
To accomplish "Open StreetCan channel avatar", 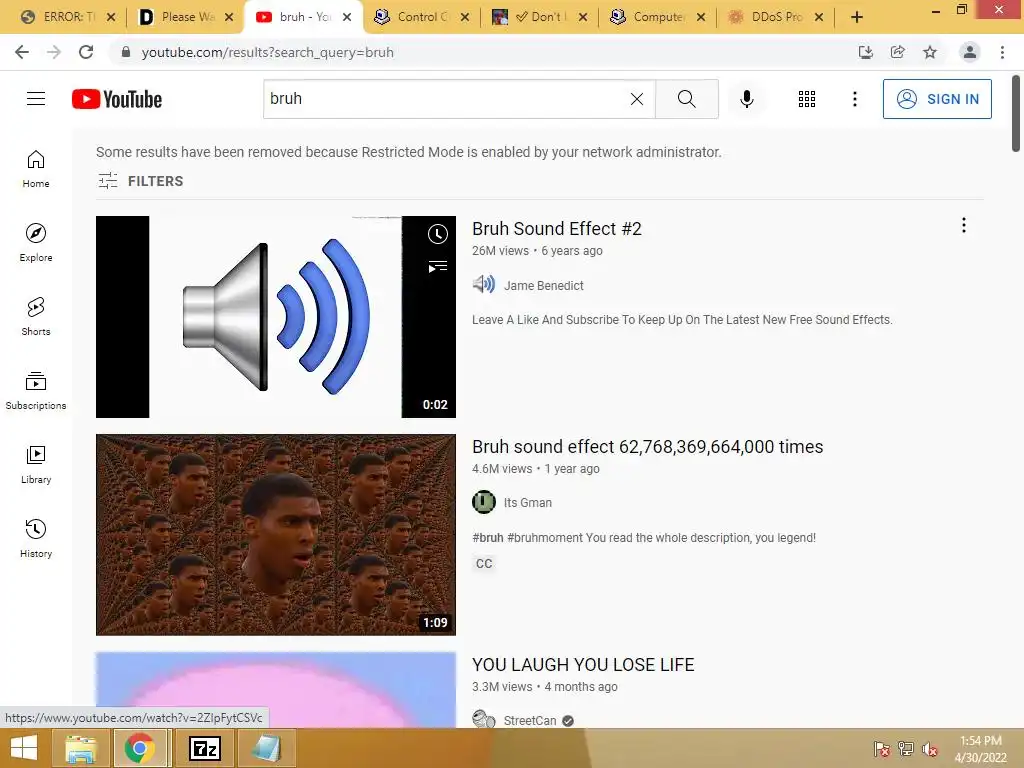I will click(x=484, y=719).
